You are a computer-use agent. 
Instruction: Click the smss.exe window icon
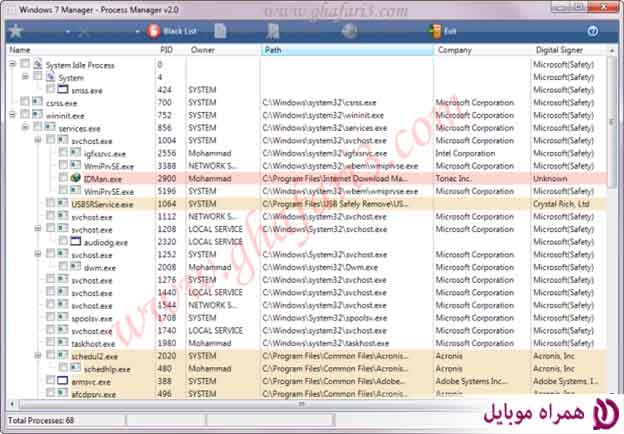tap(63, 89)
